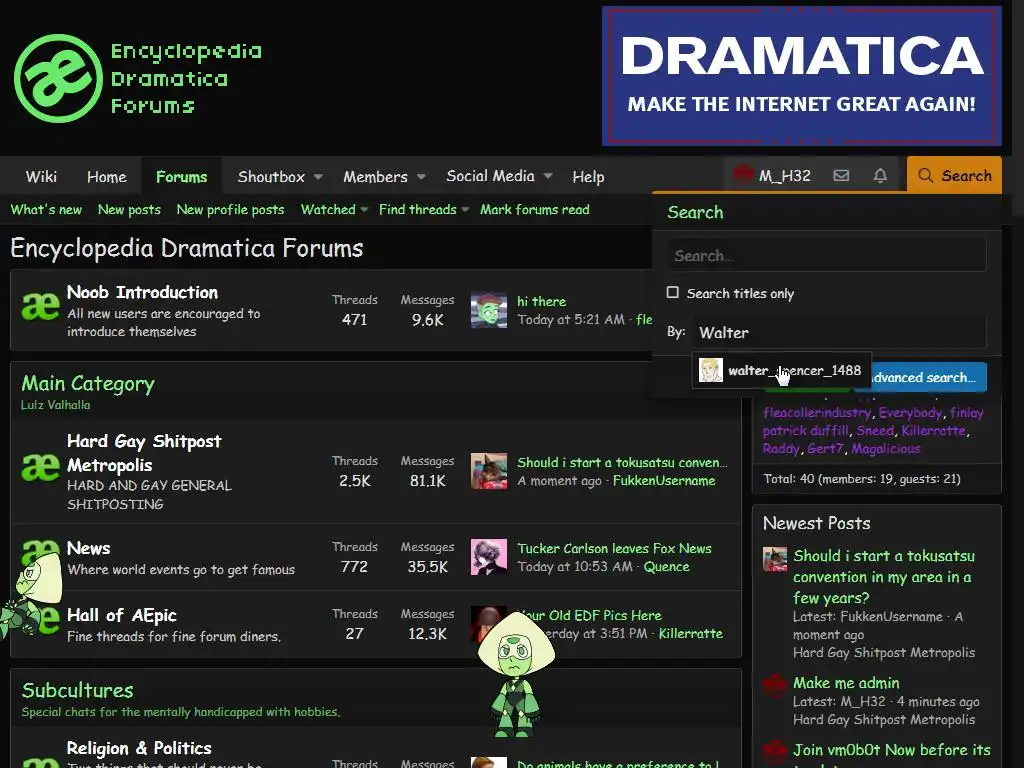Screen dimensions: 1024x768
Task: Click Hard Gay Shitpost Metropolis ae icon
Action: [x=40, y=467]
